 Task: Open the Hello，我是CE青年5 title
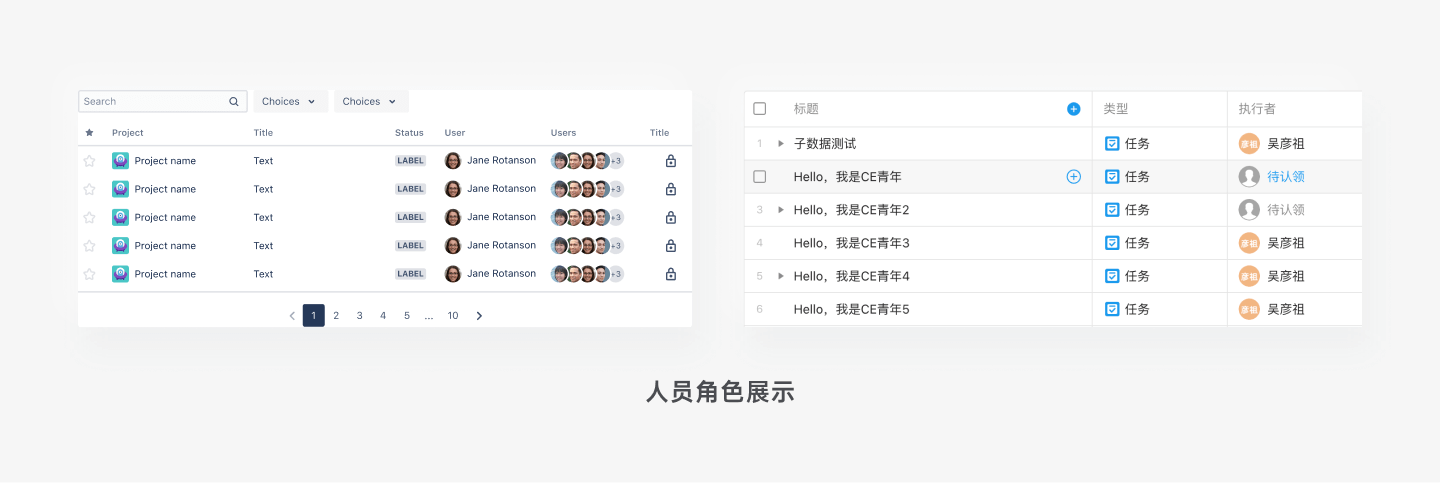[x=851, y=309]
